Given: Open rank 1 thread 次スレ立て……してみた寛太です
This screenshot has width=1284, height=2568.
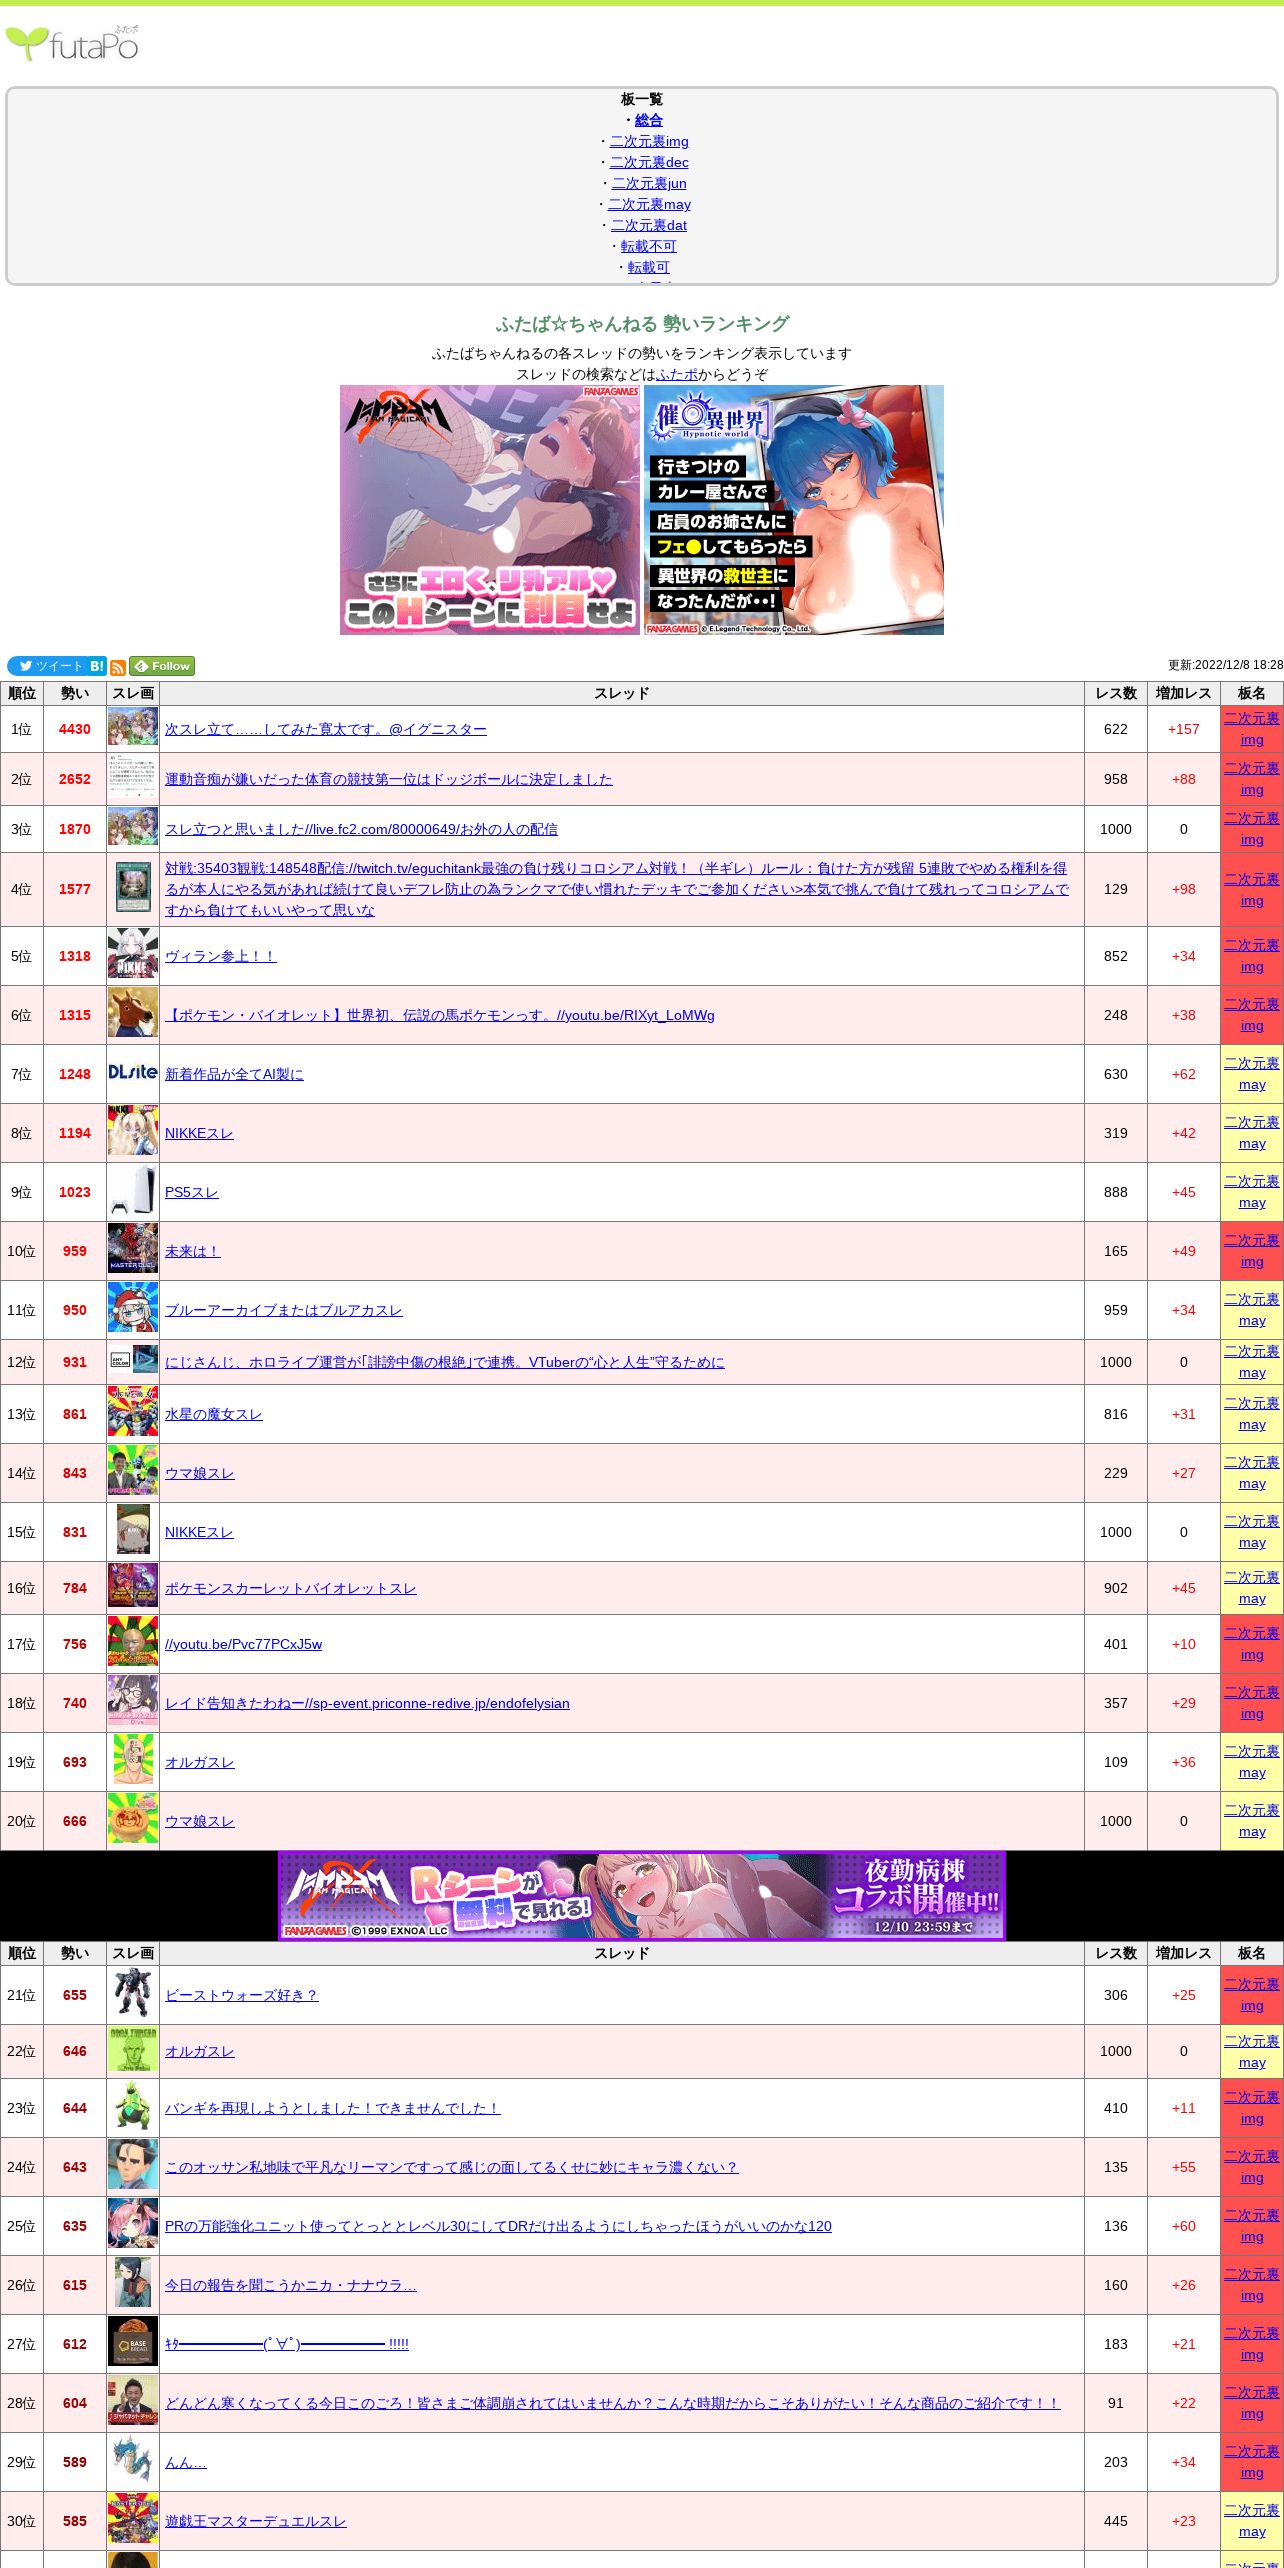Looking at the screenshot, I should pyautogui.click(x=326, y=729).
